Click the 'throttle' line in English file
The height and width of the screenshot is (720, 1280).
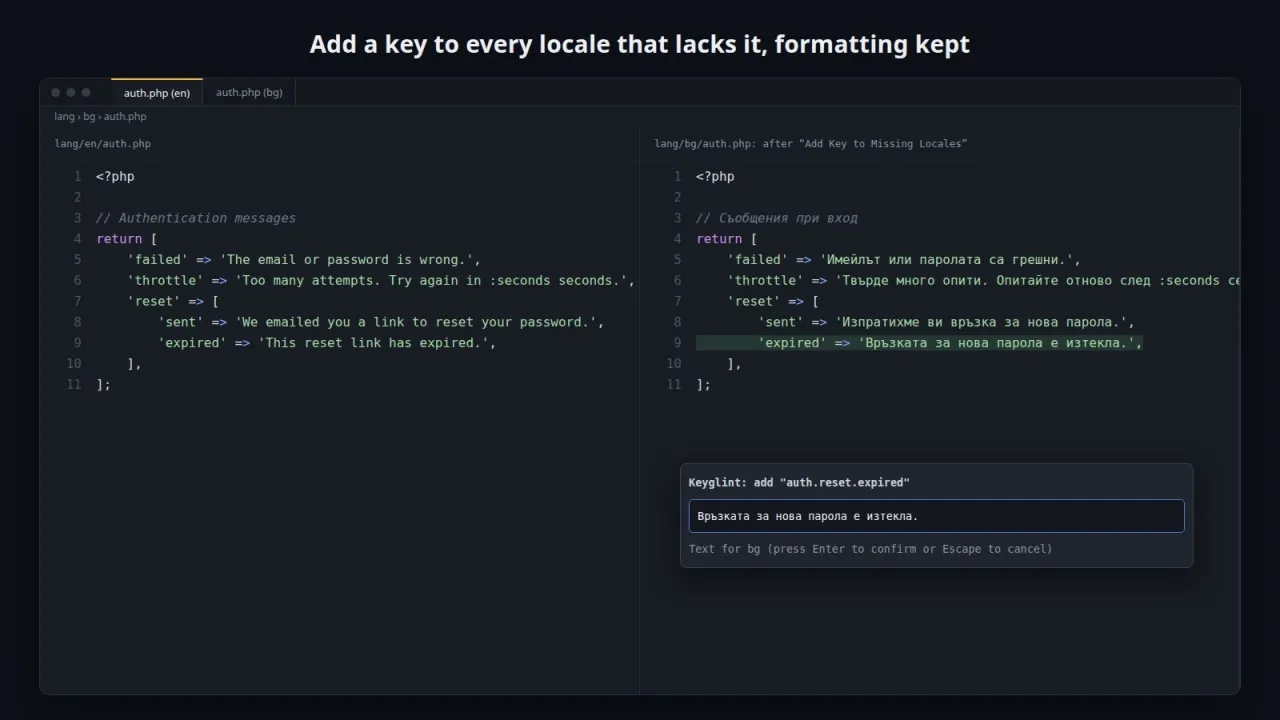coord(381,281)
